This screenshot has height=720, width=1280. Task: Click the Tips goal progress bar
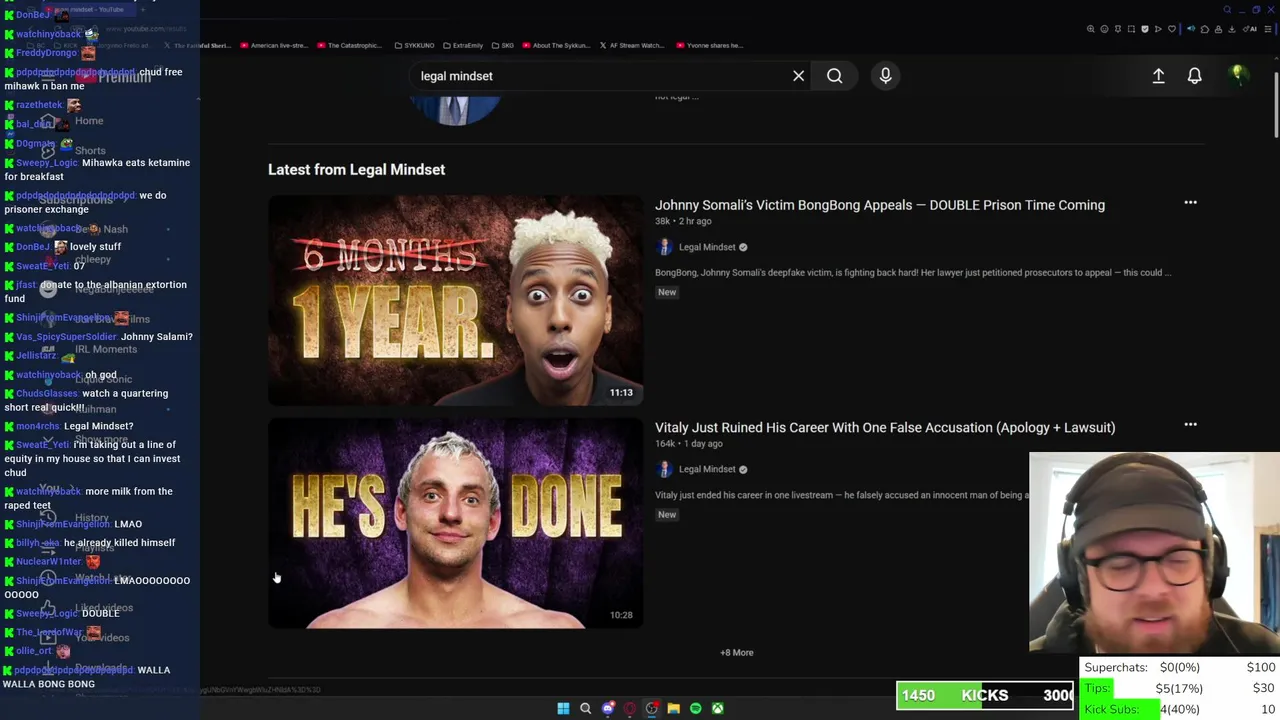tap(1180, 688)
